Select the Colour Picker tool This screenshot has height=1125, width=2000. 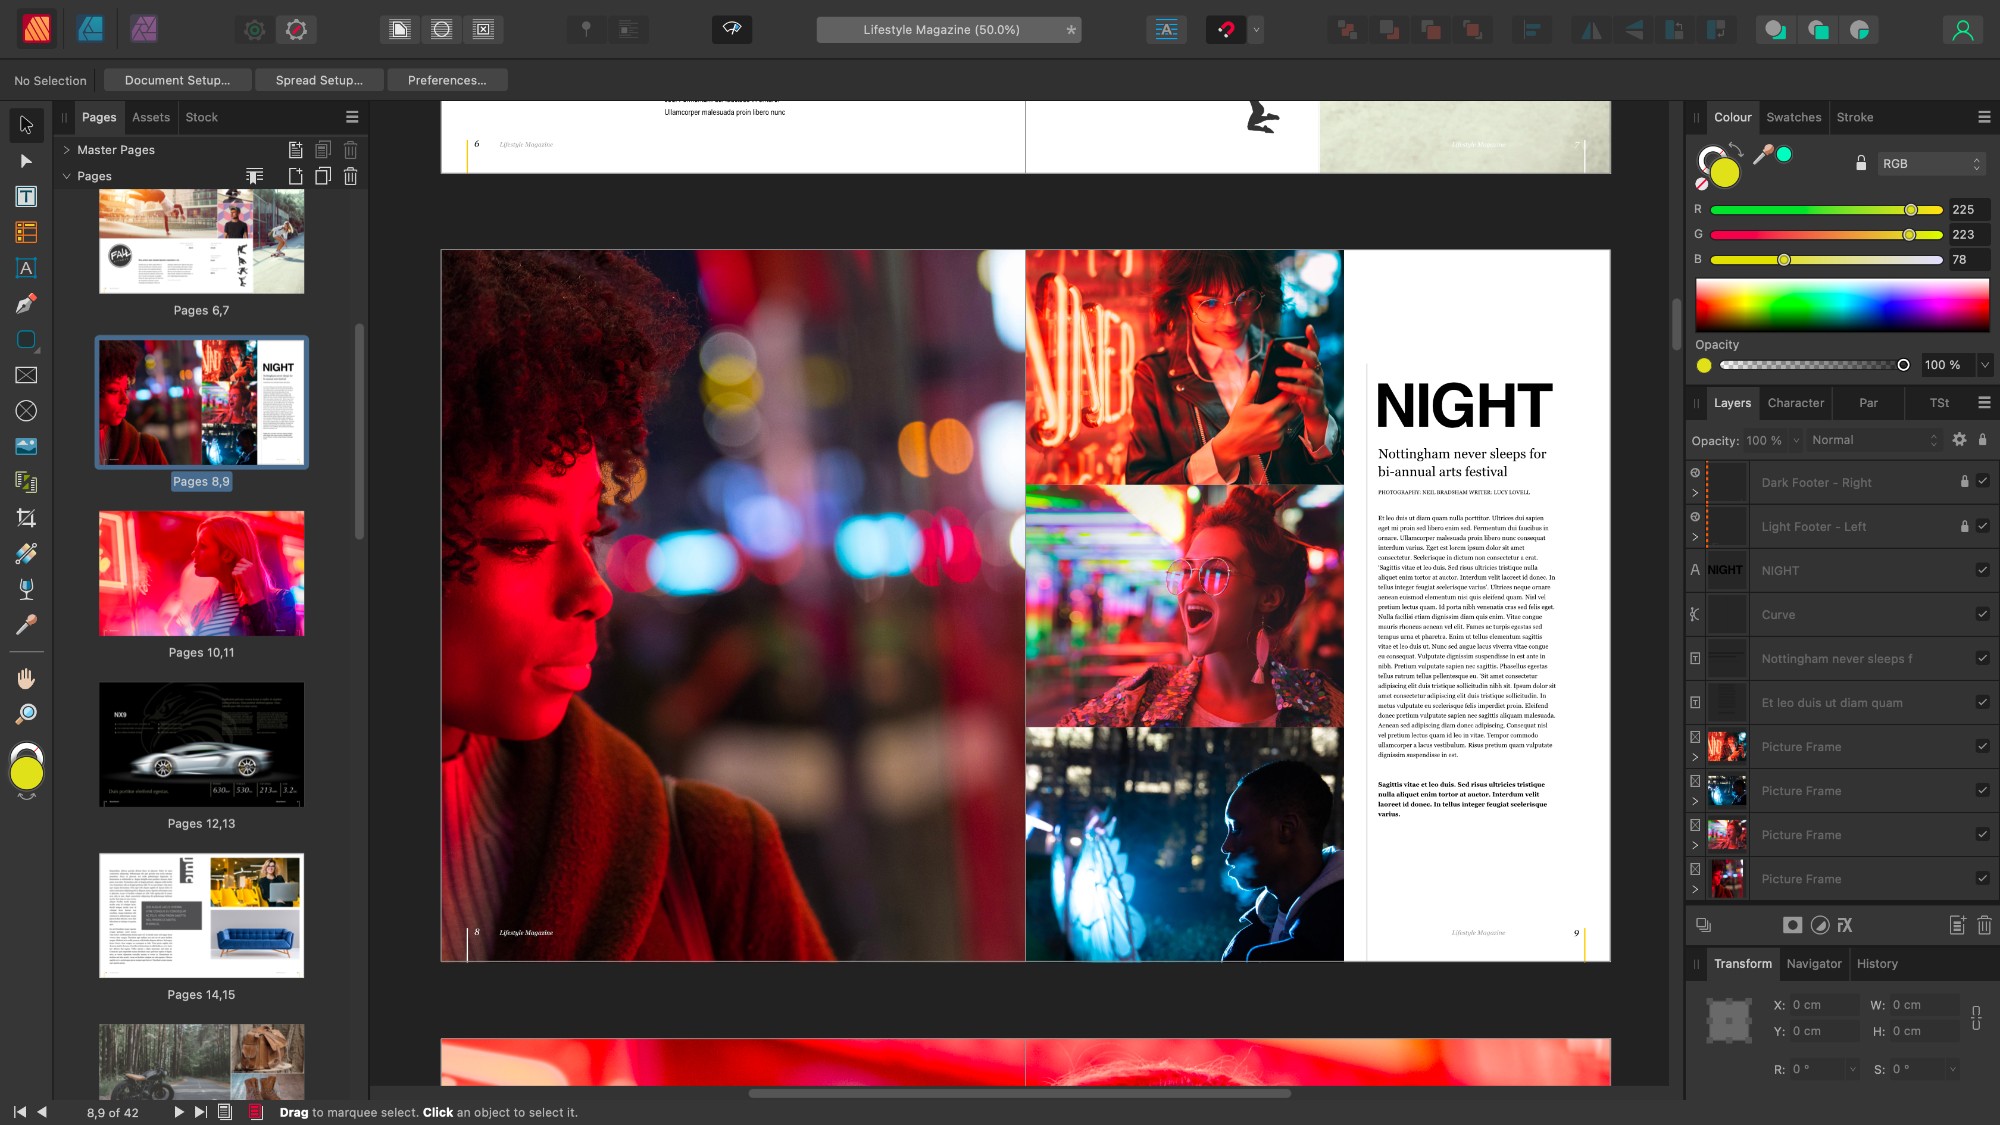27,625
